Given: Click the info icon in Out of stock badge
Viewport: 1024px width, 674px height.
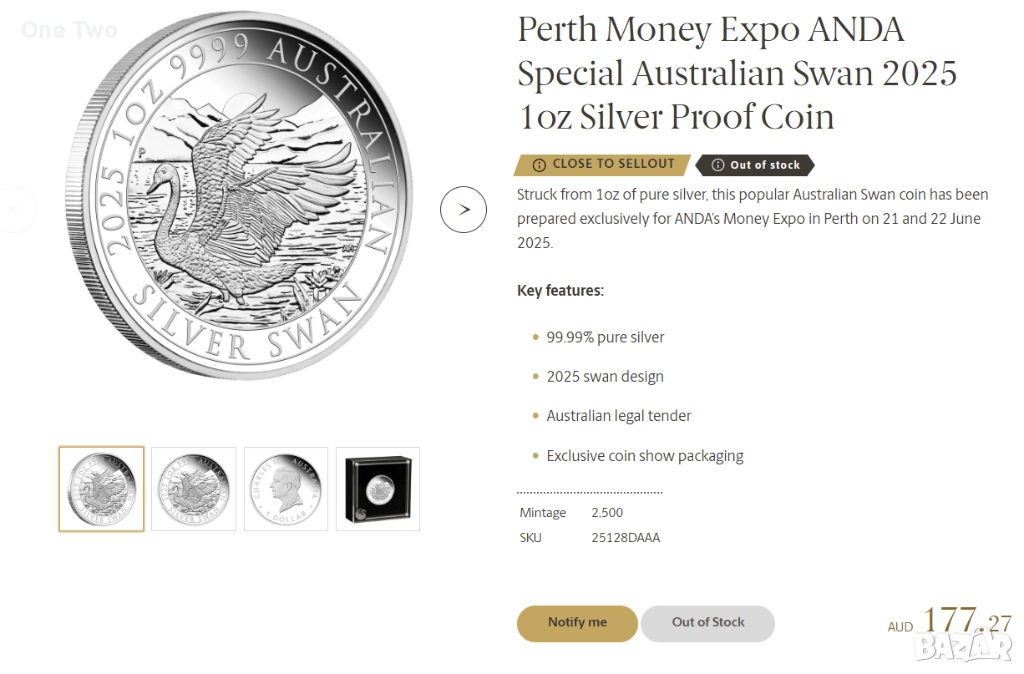Looking at the screenshot, I should (716, 164).
